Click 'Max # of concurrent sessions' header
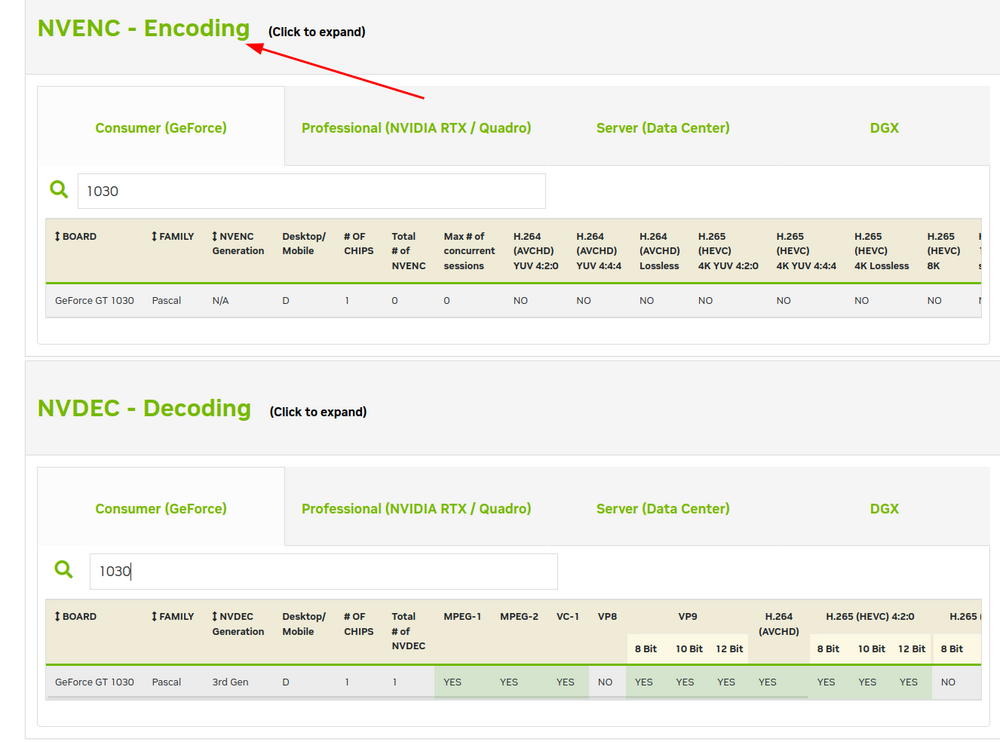 pos(469,251)
